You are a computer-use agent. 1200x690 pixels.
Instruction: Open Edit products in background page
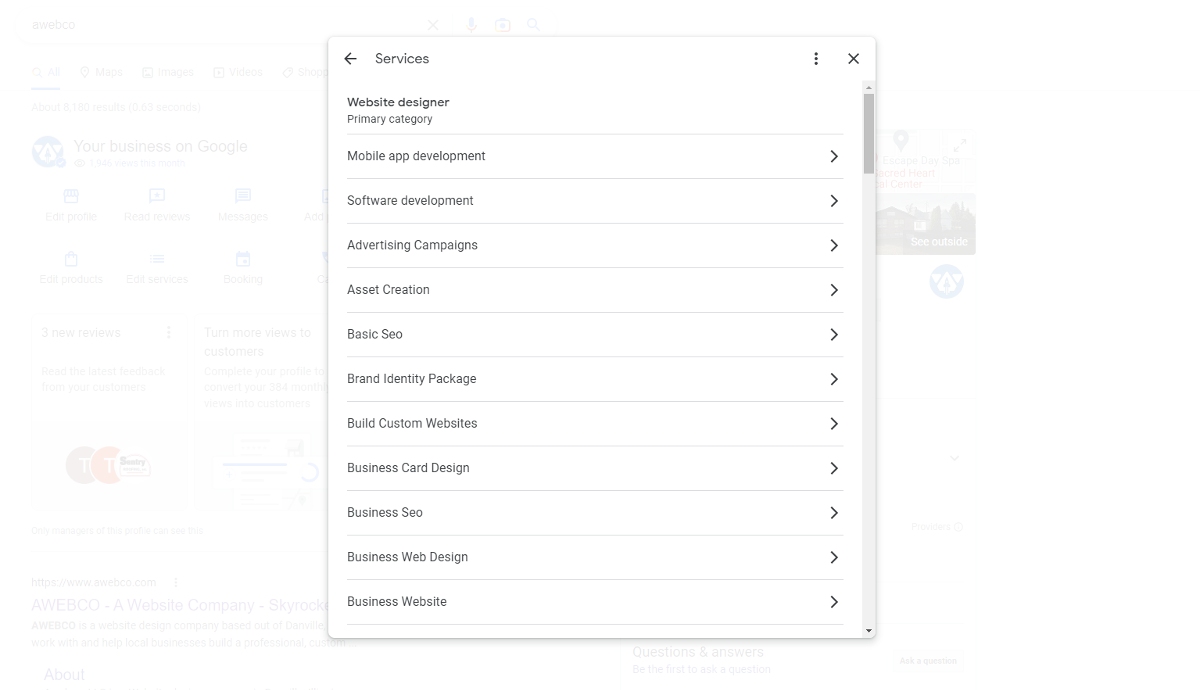[x=71, y=268]
